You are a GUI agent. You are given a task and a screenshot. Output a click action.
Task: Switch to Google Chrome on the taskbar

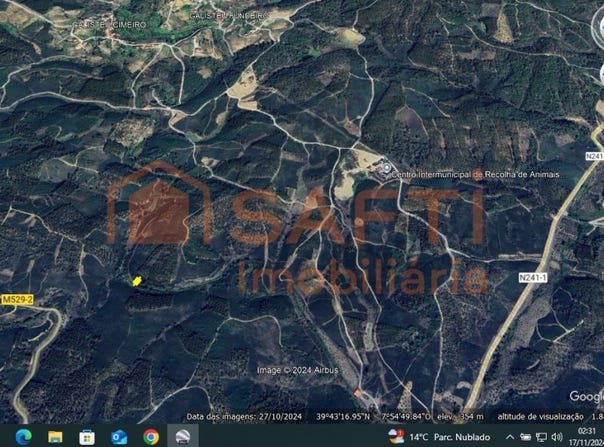(x=151, y=437)
